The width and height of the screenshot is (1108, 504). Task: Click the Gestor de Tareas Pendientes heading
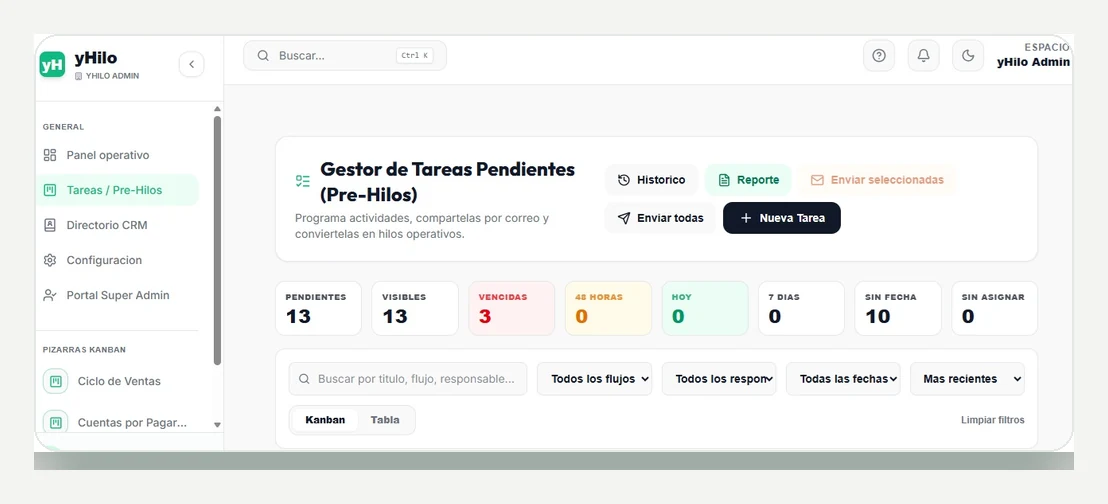point(447,182)
